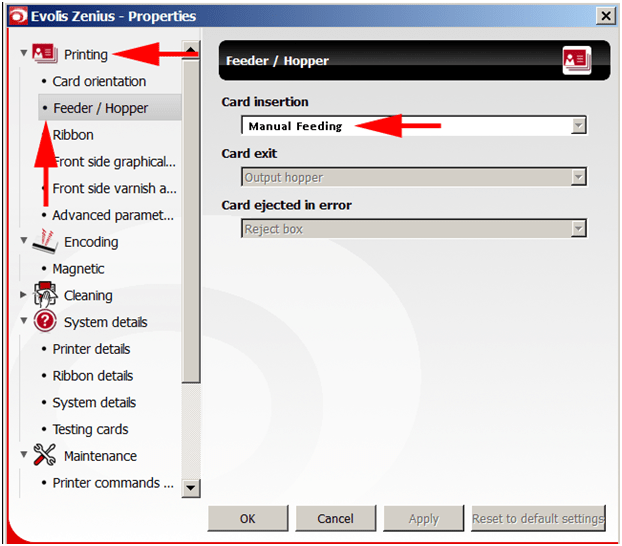This screenshot has height=546, width=622.
Task: Open the Card exit dropdown
Action: click(x=577, y=178)
